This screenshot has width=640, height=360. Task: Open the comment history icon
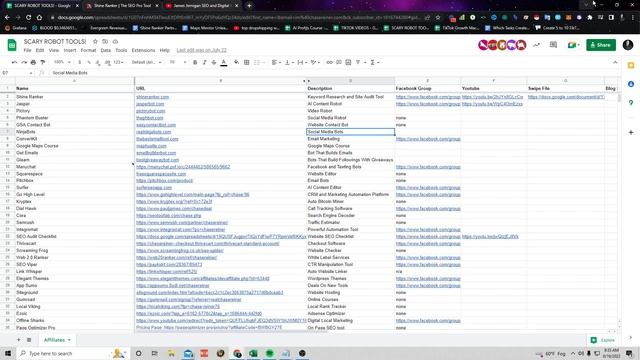tap(553, 45)
